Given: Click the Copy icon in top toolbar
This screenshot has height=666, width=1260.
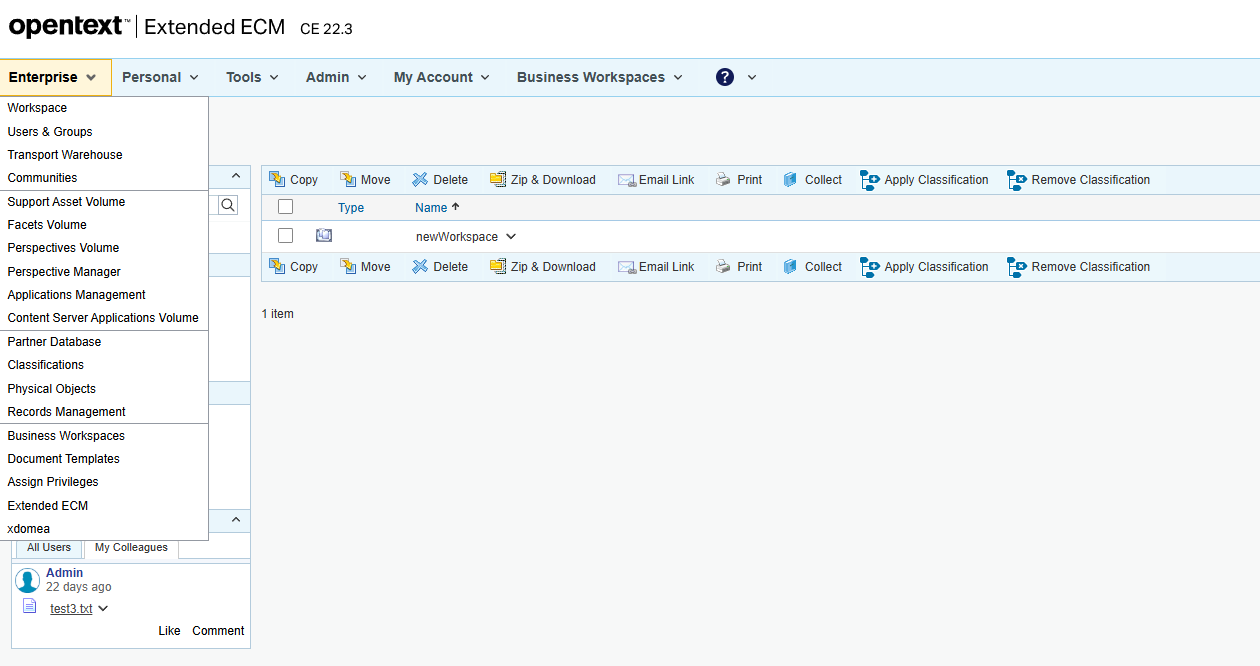Looking at the screenshot, I should [x=277, y=180].
